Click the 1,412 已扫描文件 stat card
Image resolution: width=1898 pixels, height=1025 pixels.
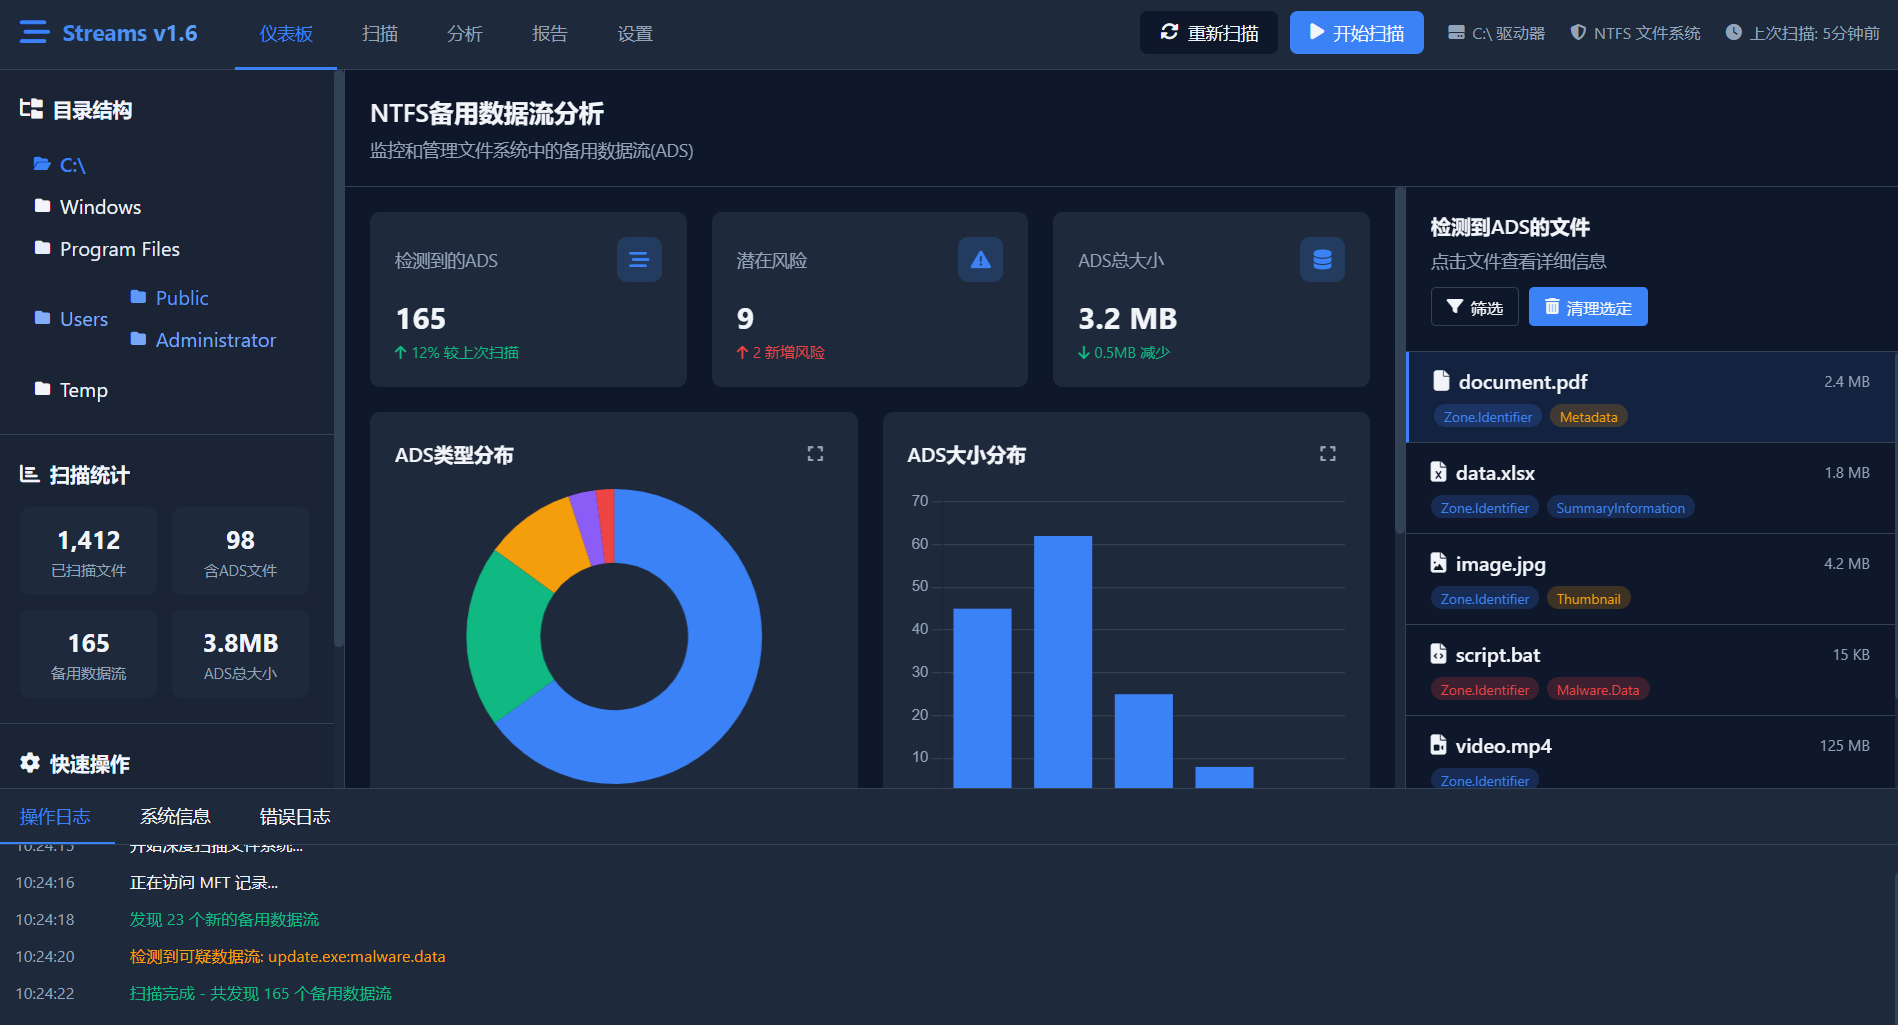pyautogui.click(x=89, y=551)
